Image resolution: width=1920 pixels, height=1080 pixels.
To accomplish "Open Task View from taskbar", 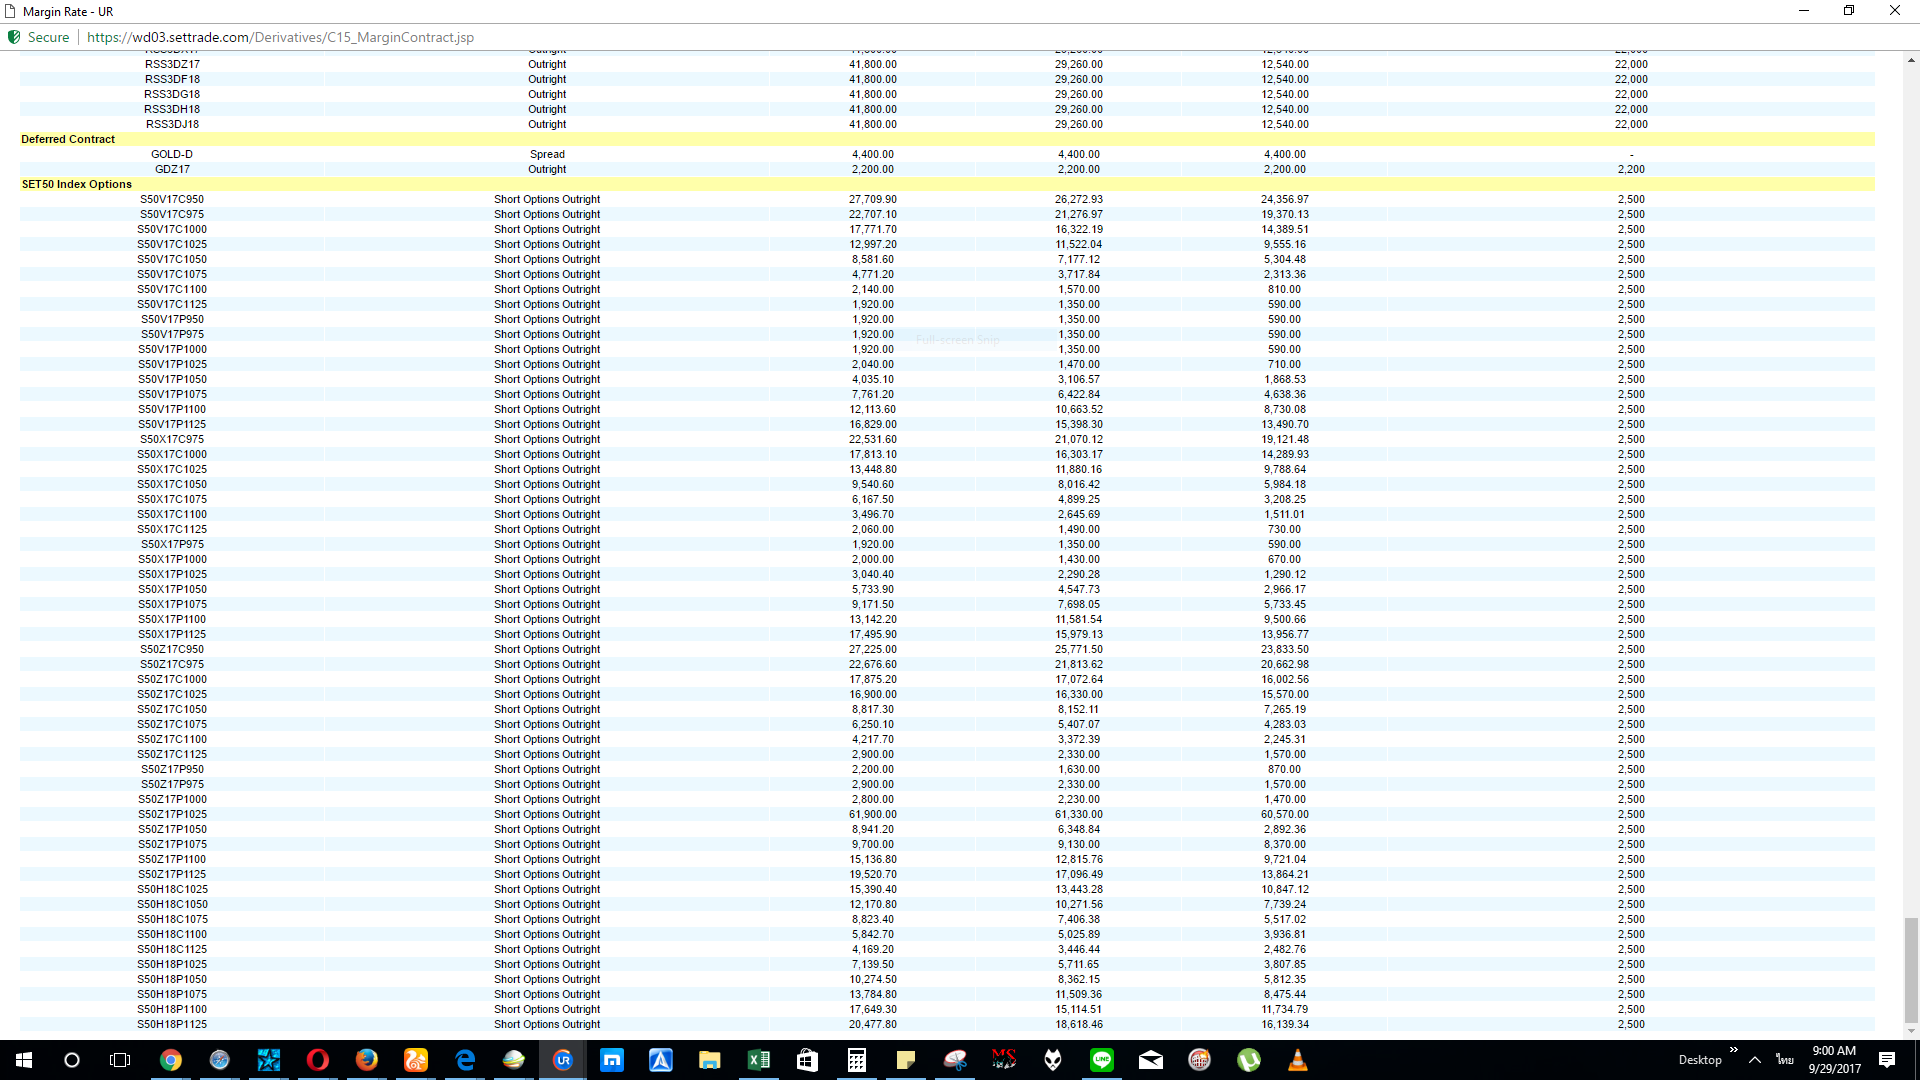I will click(120, 1060).
